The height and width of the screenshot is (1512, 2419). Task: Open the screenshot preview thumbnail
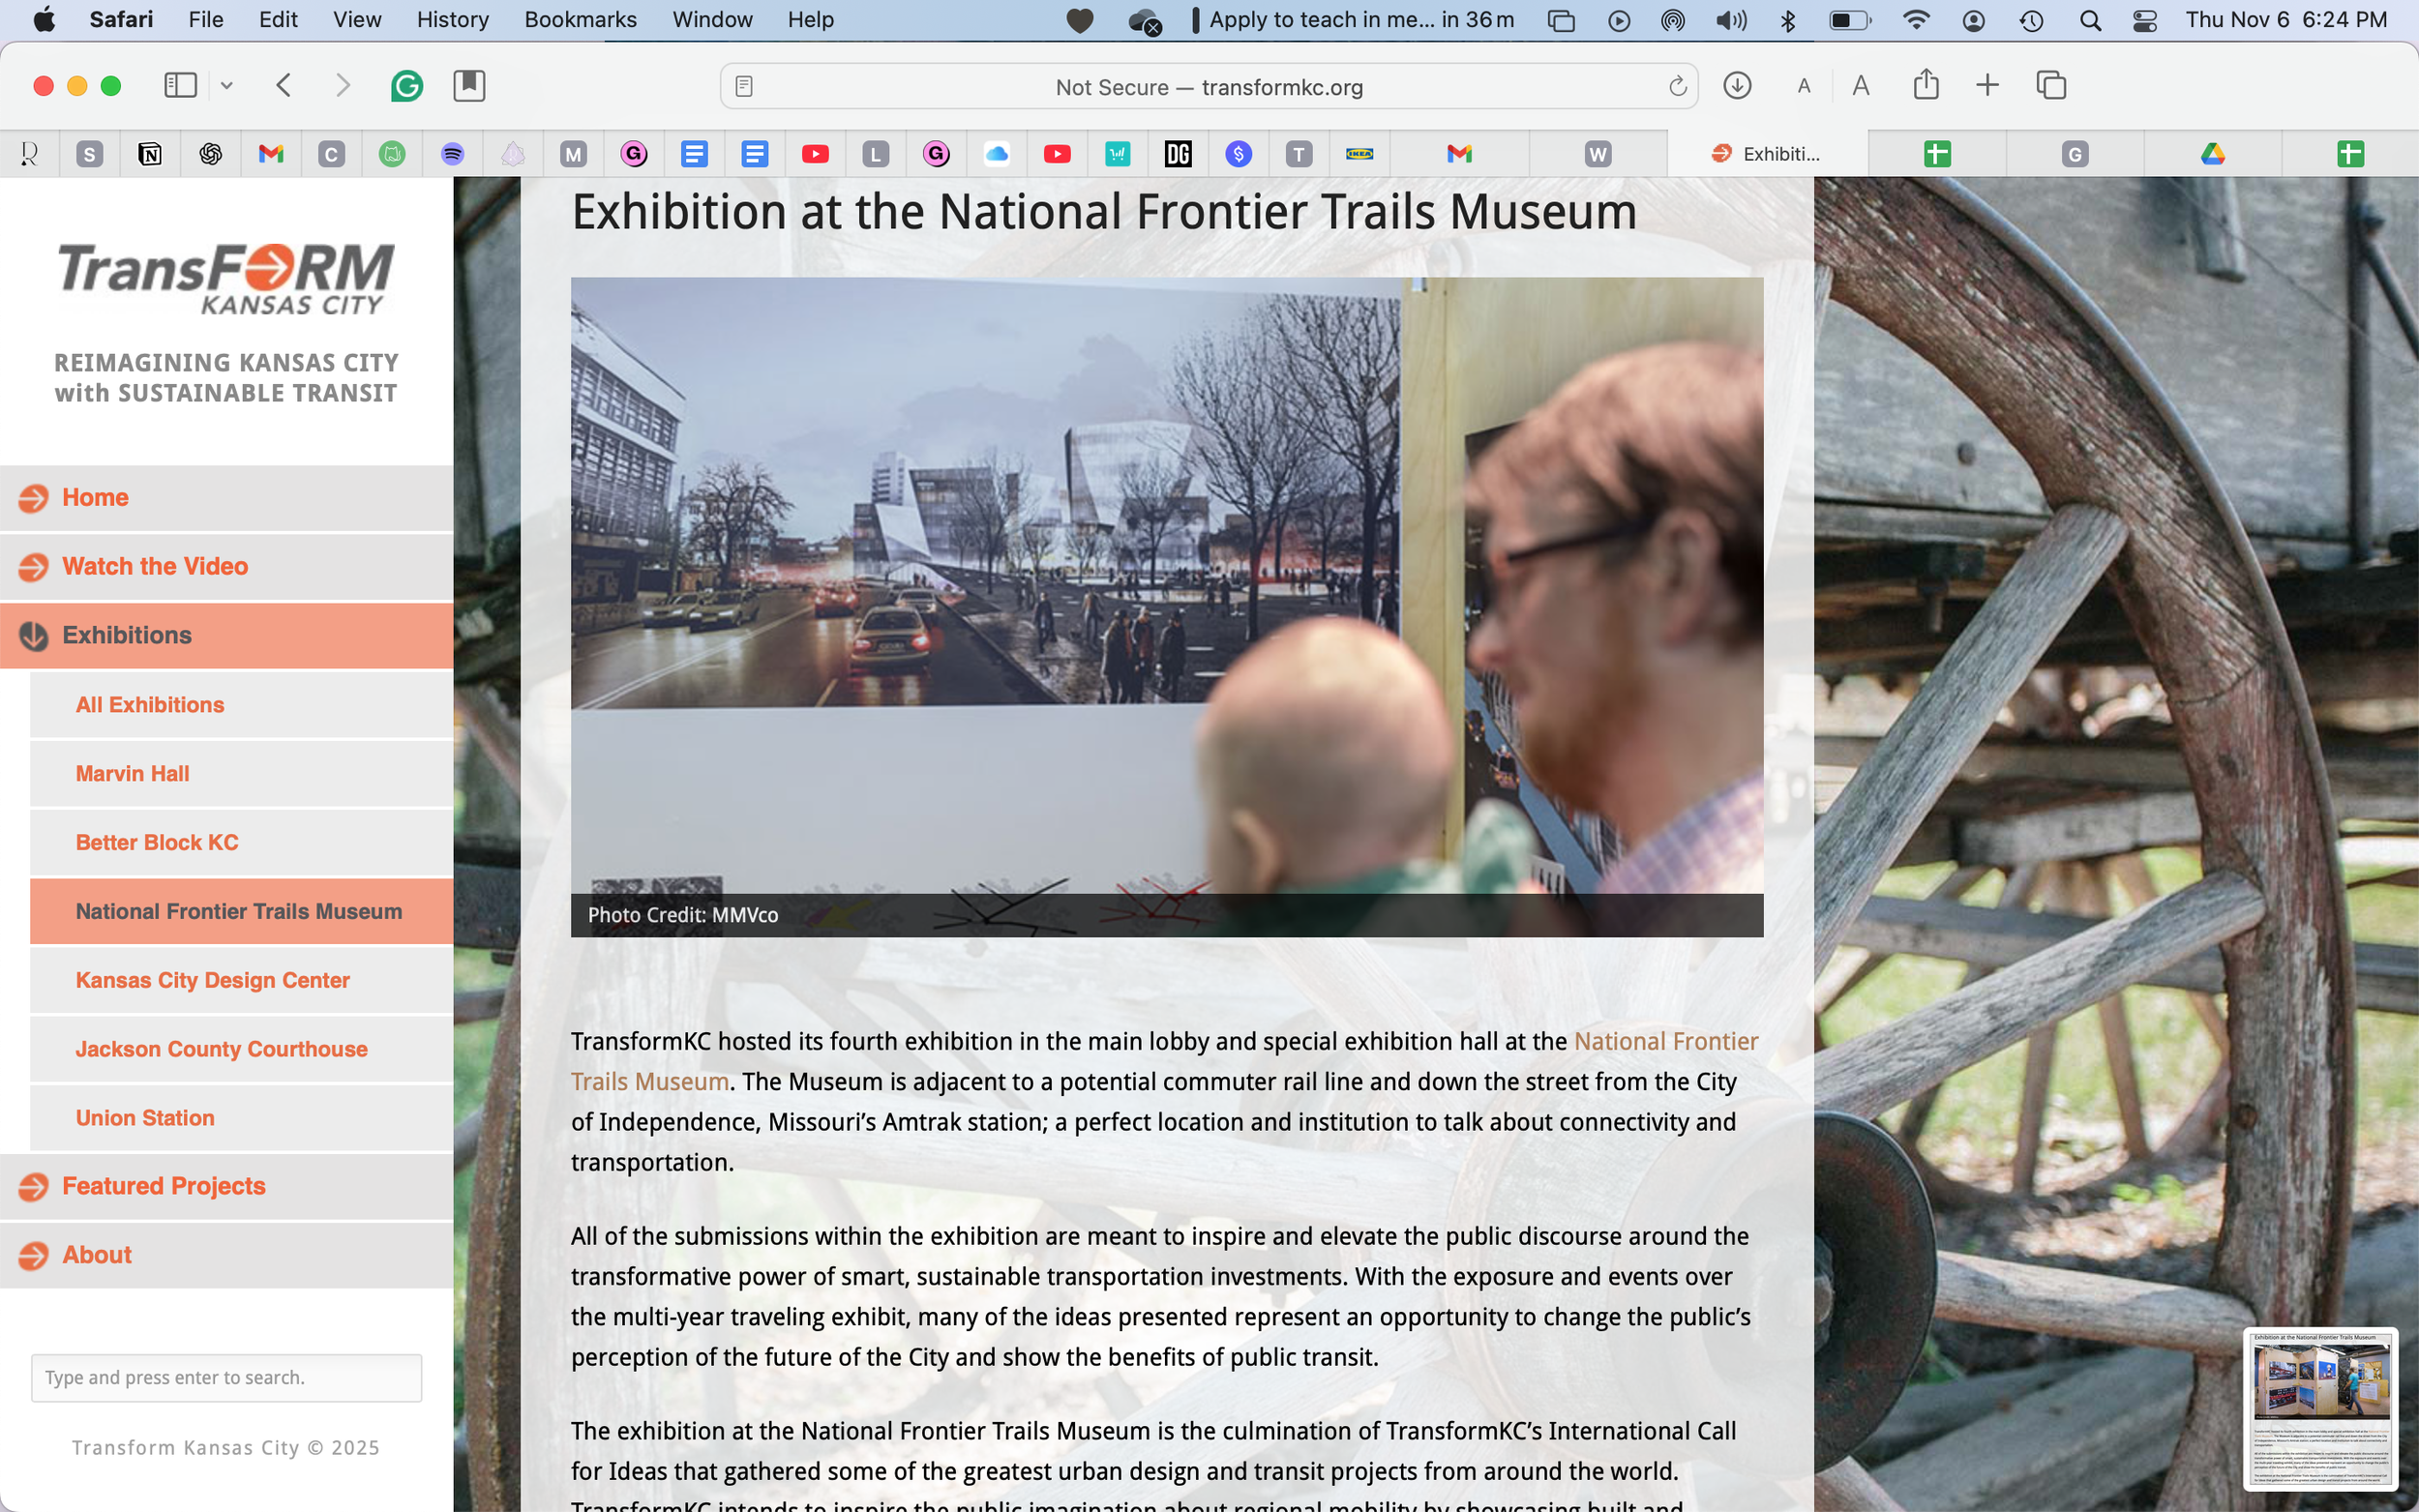2320,1410
